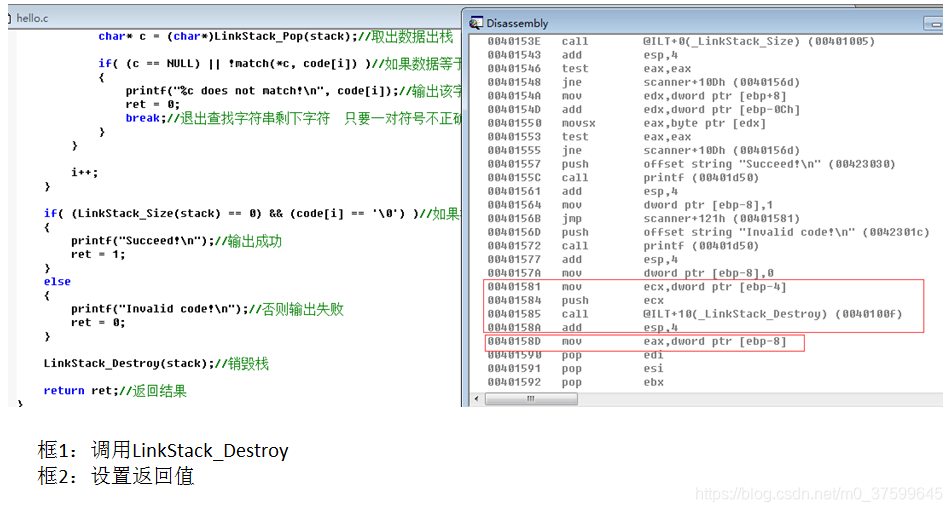Click the push offset string Succeed line
The image size is (952, 512).
(691, 164)
